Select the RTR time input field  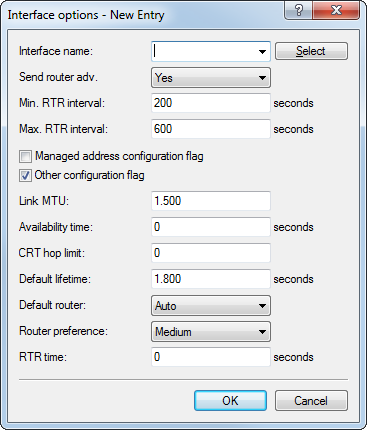click(211, 357)
